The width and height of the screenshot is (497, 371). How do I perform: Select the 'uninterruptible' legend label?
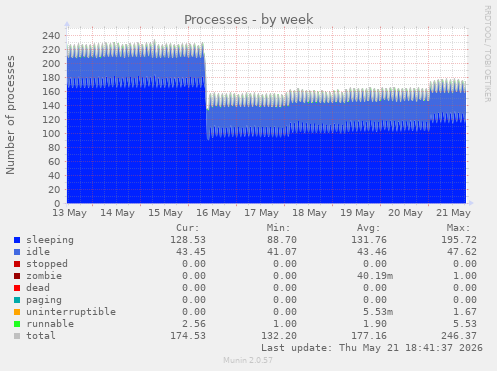coord(71,312)
